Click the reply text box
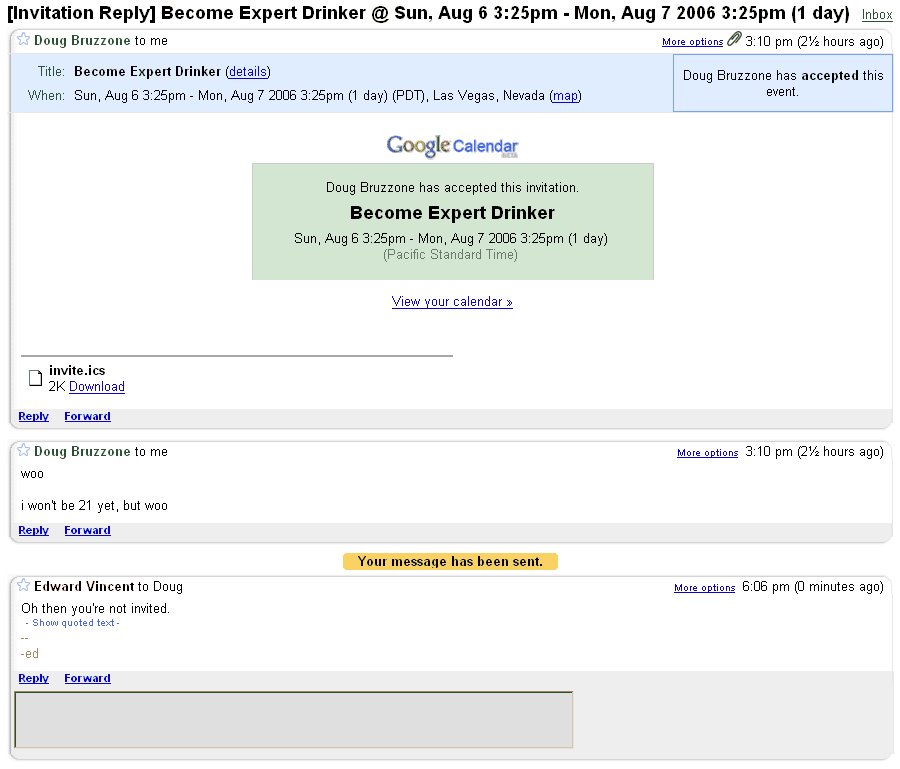This screenshot has height=769, width=900. 293,720
